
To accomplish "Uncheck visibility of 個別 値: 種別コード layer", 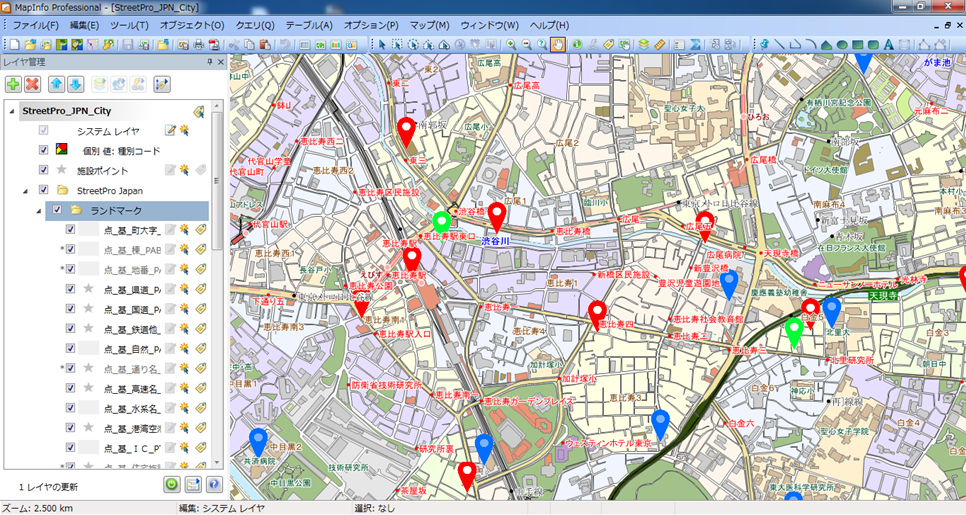I will (x=43, y=150).
